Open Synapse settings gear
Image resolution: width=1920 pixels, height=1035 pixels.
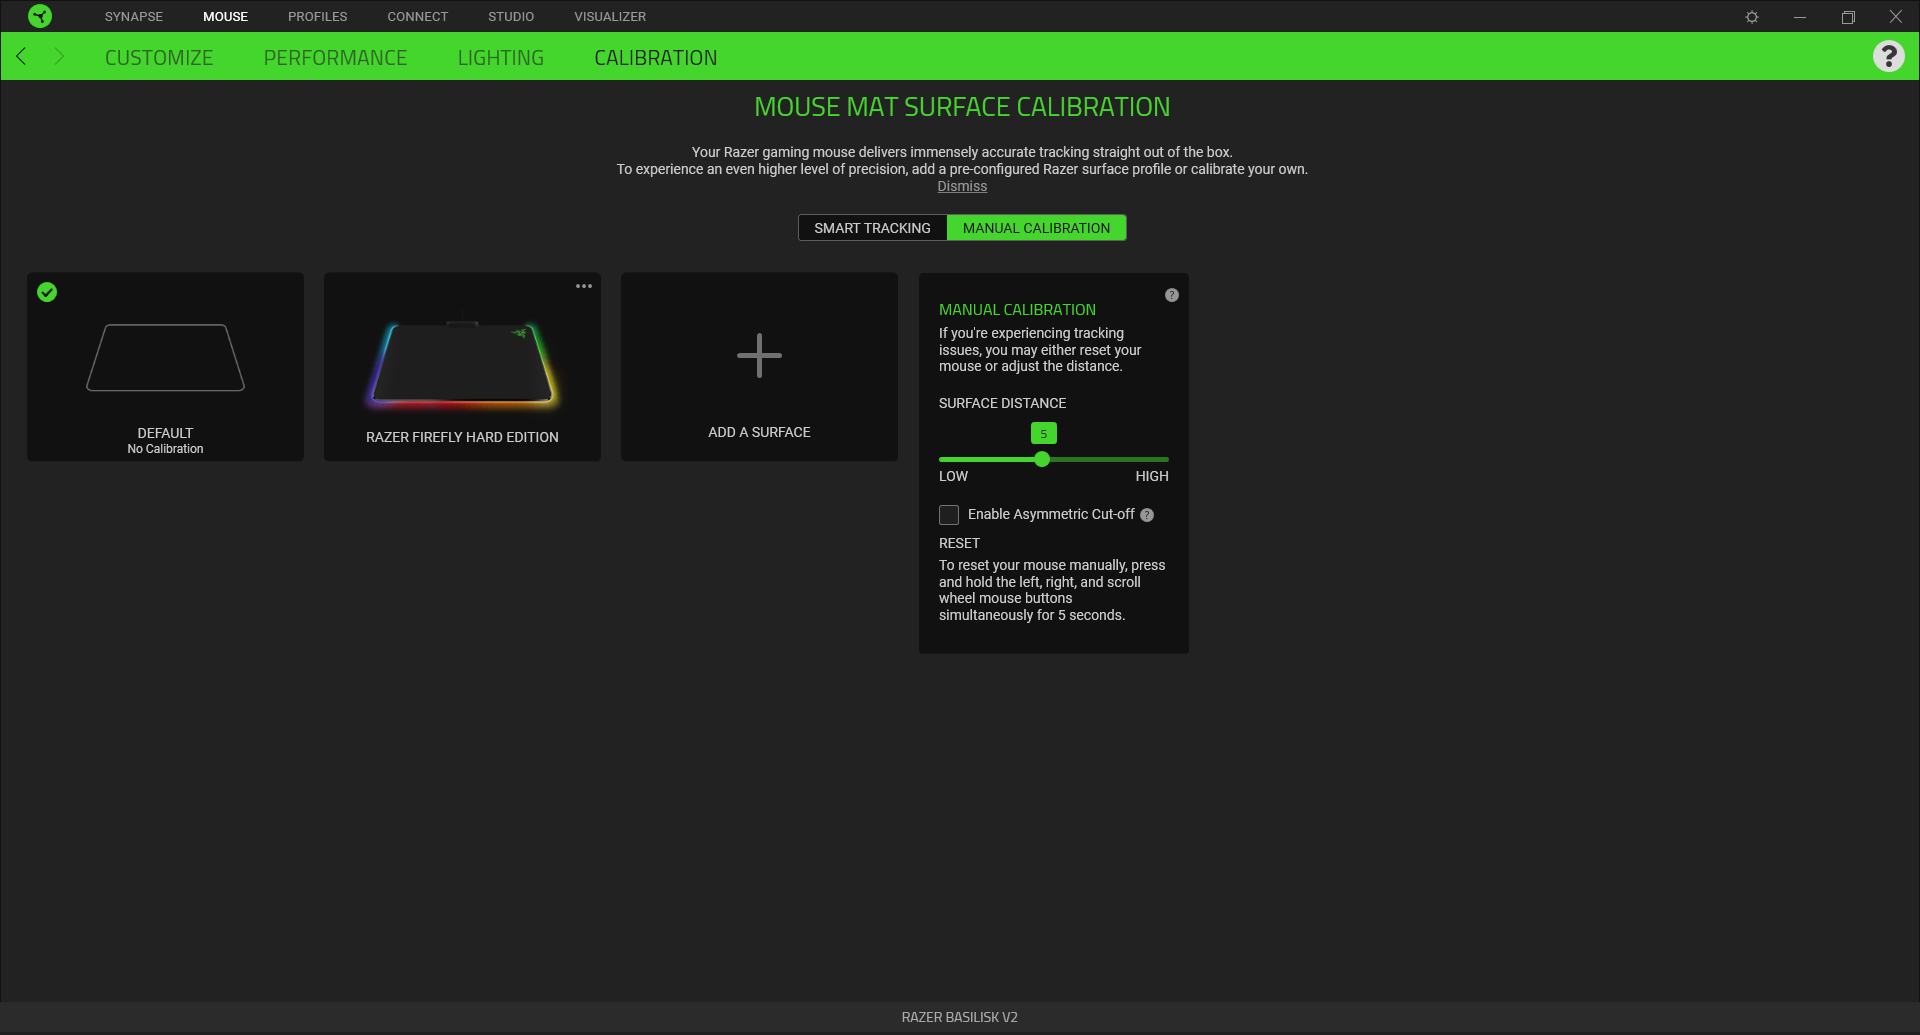point(1752,17)
